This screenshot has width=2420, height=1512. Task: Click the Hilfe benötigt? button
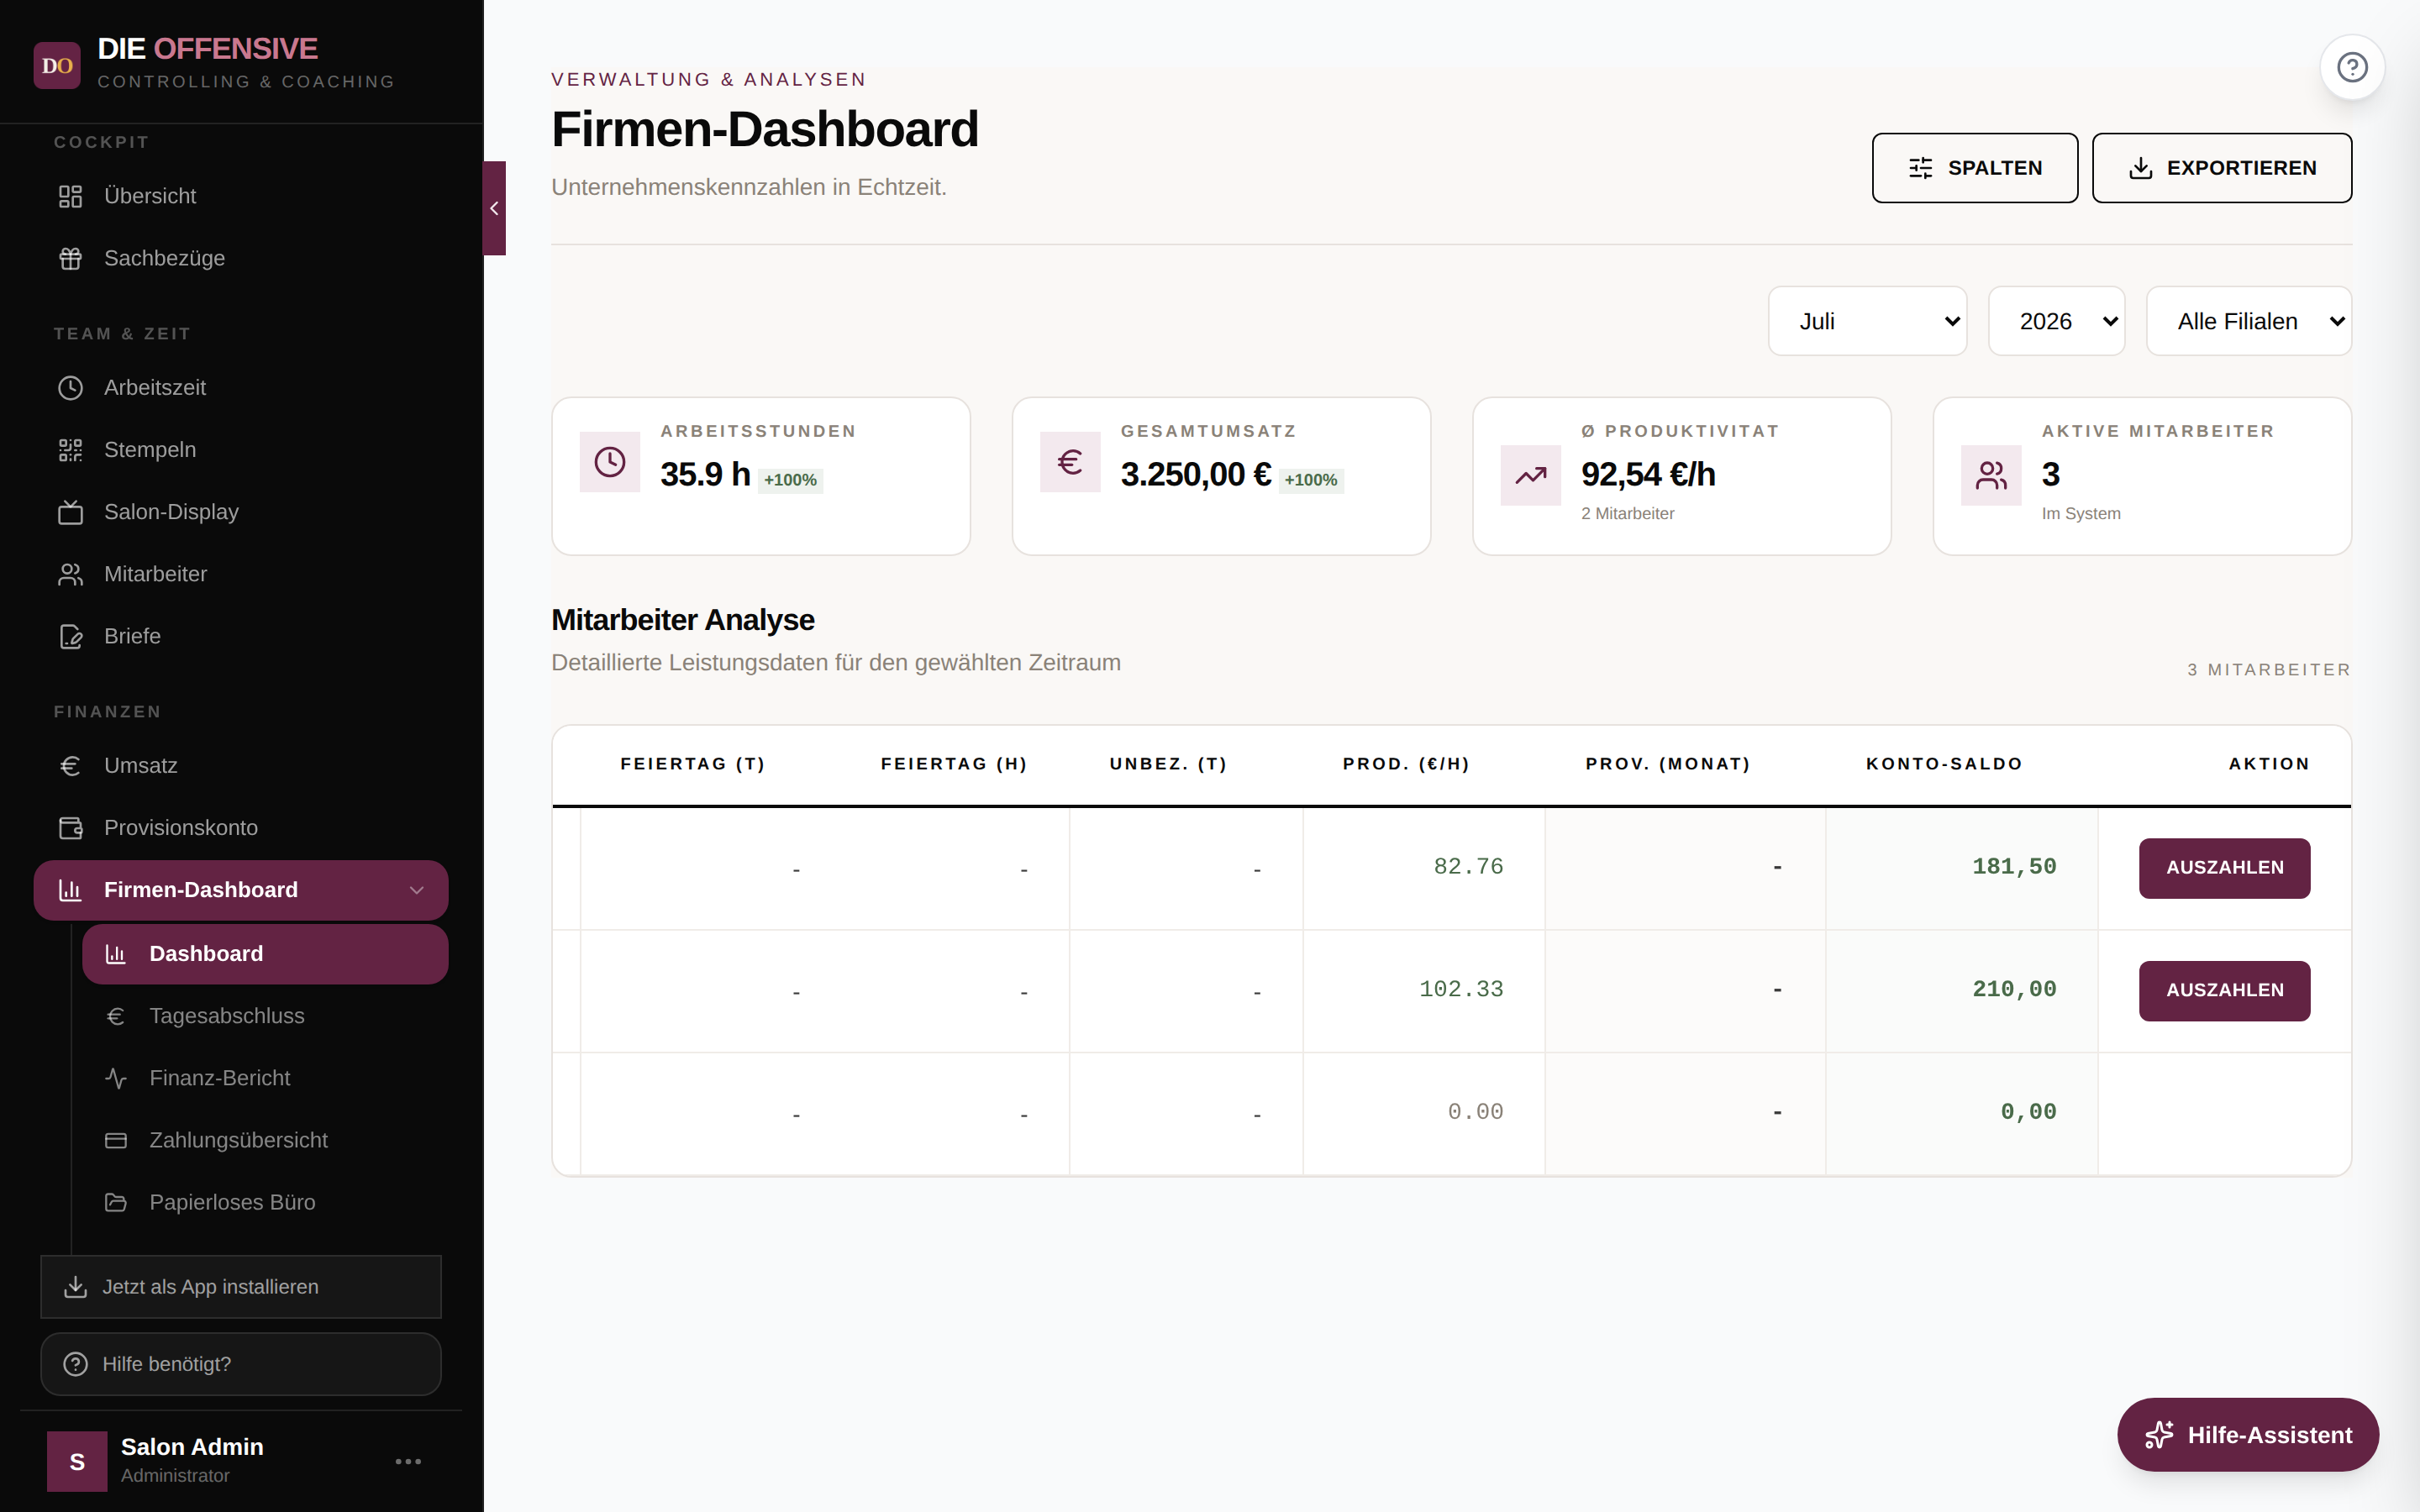pos(240,1364)
